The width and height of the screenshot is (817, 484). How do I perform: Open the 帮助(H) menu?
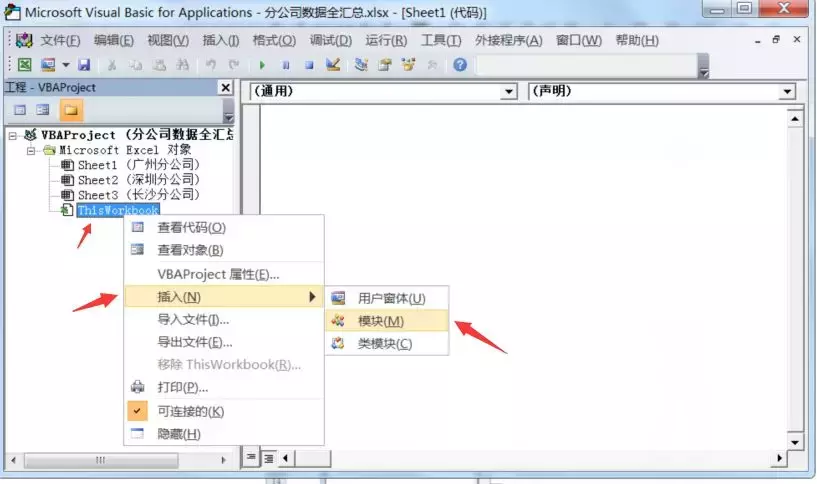(637, 40)
